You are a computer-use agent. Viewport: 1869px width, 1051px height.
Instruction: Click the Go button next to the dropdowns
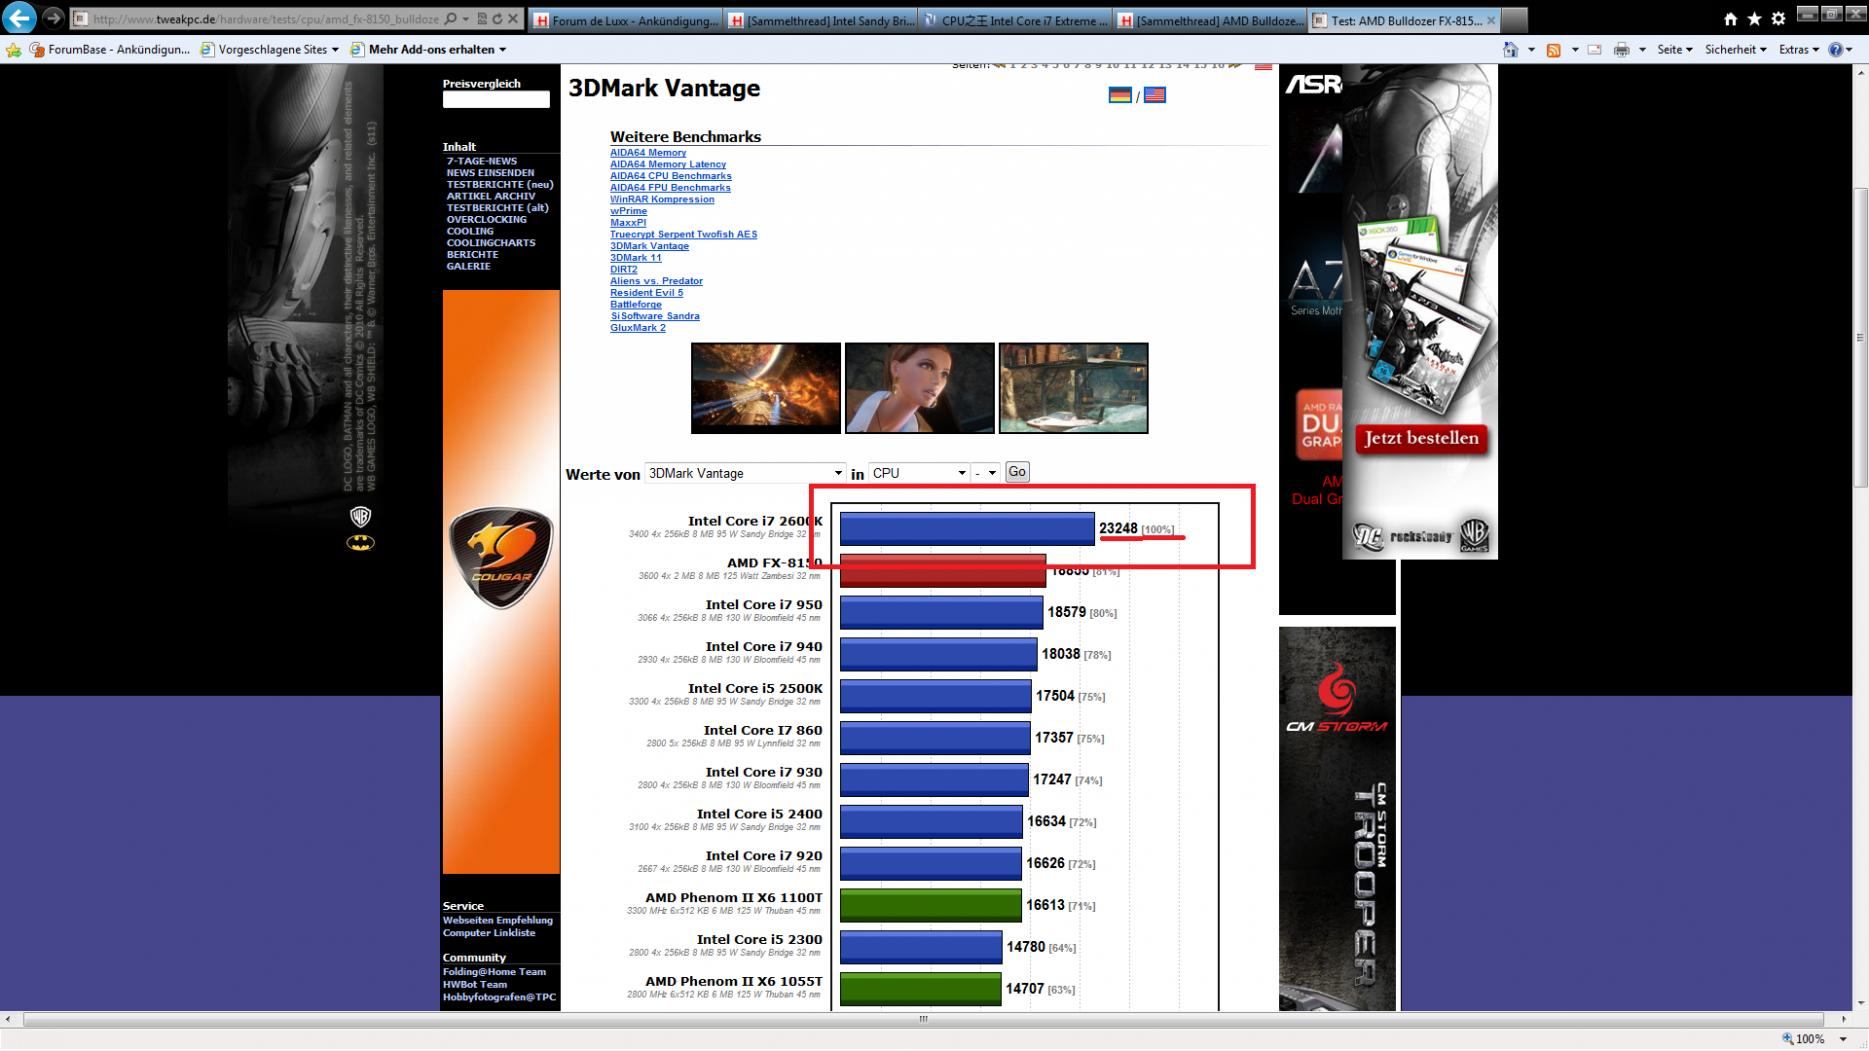coord(1017,472)
